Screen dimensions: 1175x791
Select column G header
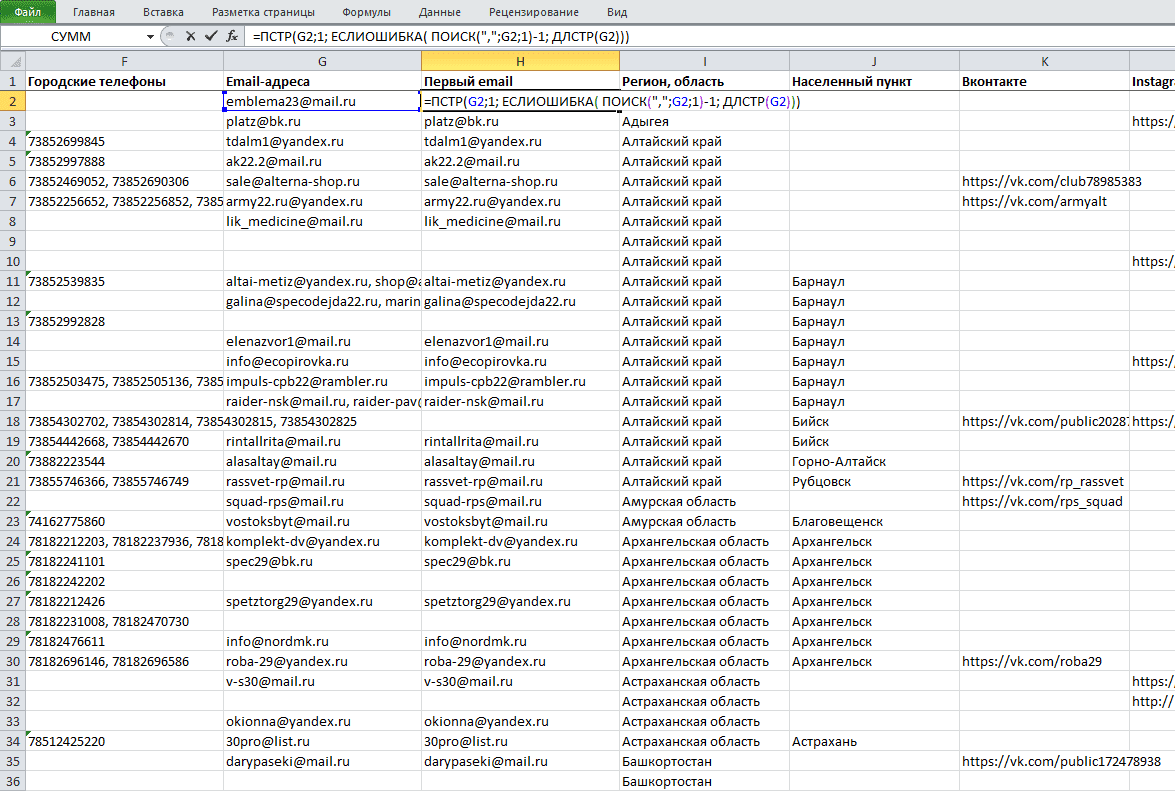click(322, 61)
